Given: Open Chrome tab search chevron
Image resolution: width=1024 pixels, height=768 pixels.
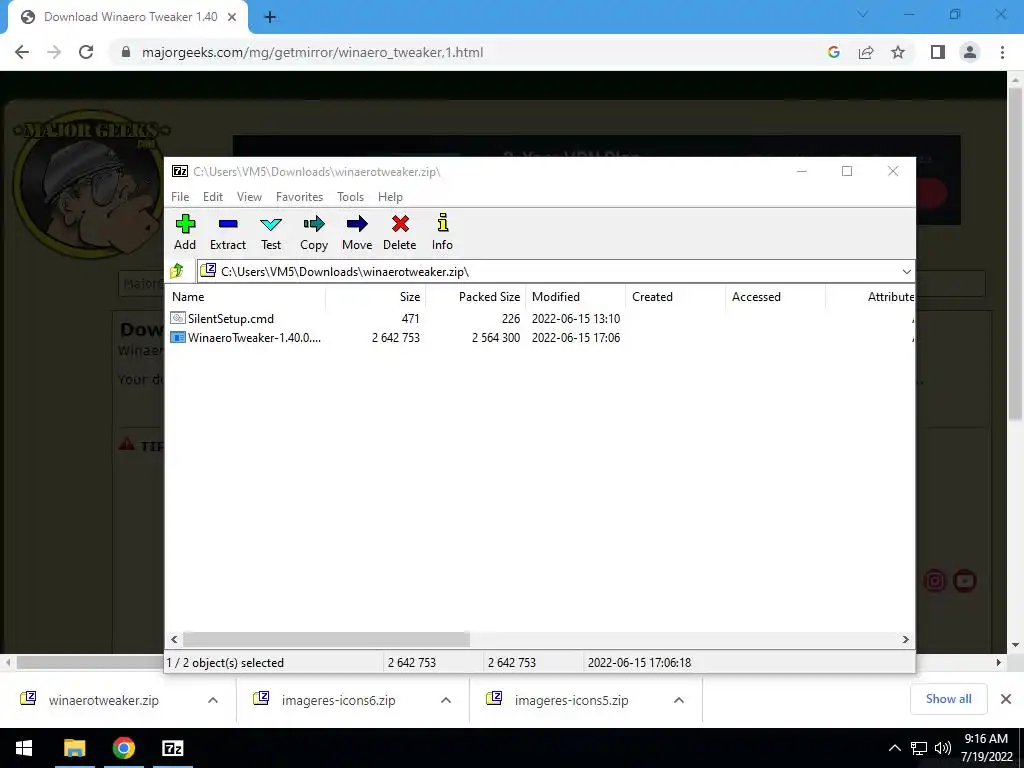Looking at the screenshot, I should pyautogui.click(x=863, y=14).
